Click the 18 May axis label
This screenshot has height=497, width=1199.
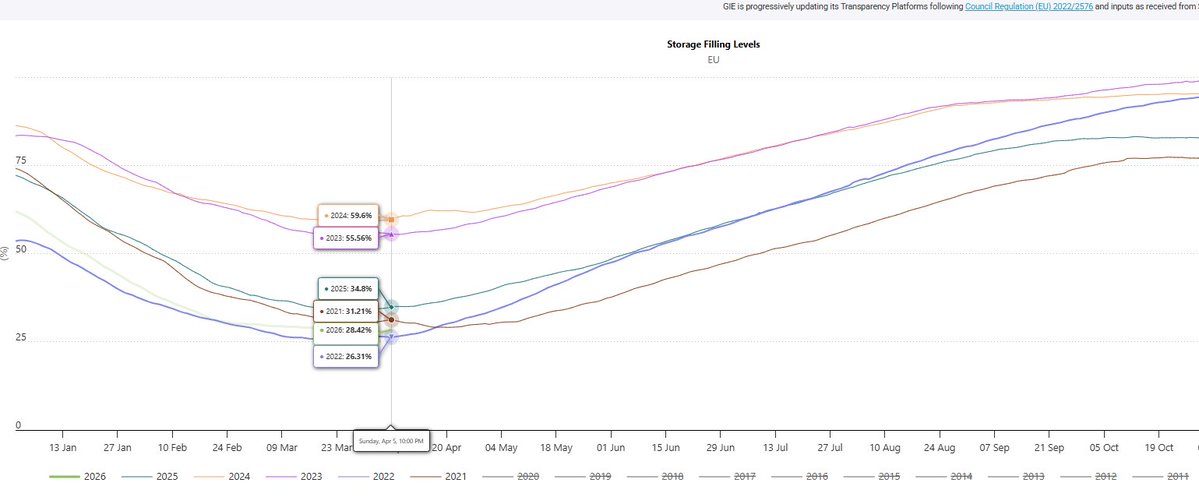coord(557,447)
